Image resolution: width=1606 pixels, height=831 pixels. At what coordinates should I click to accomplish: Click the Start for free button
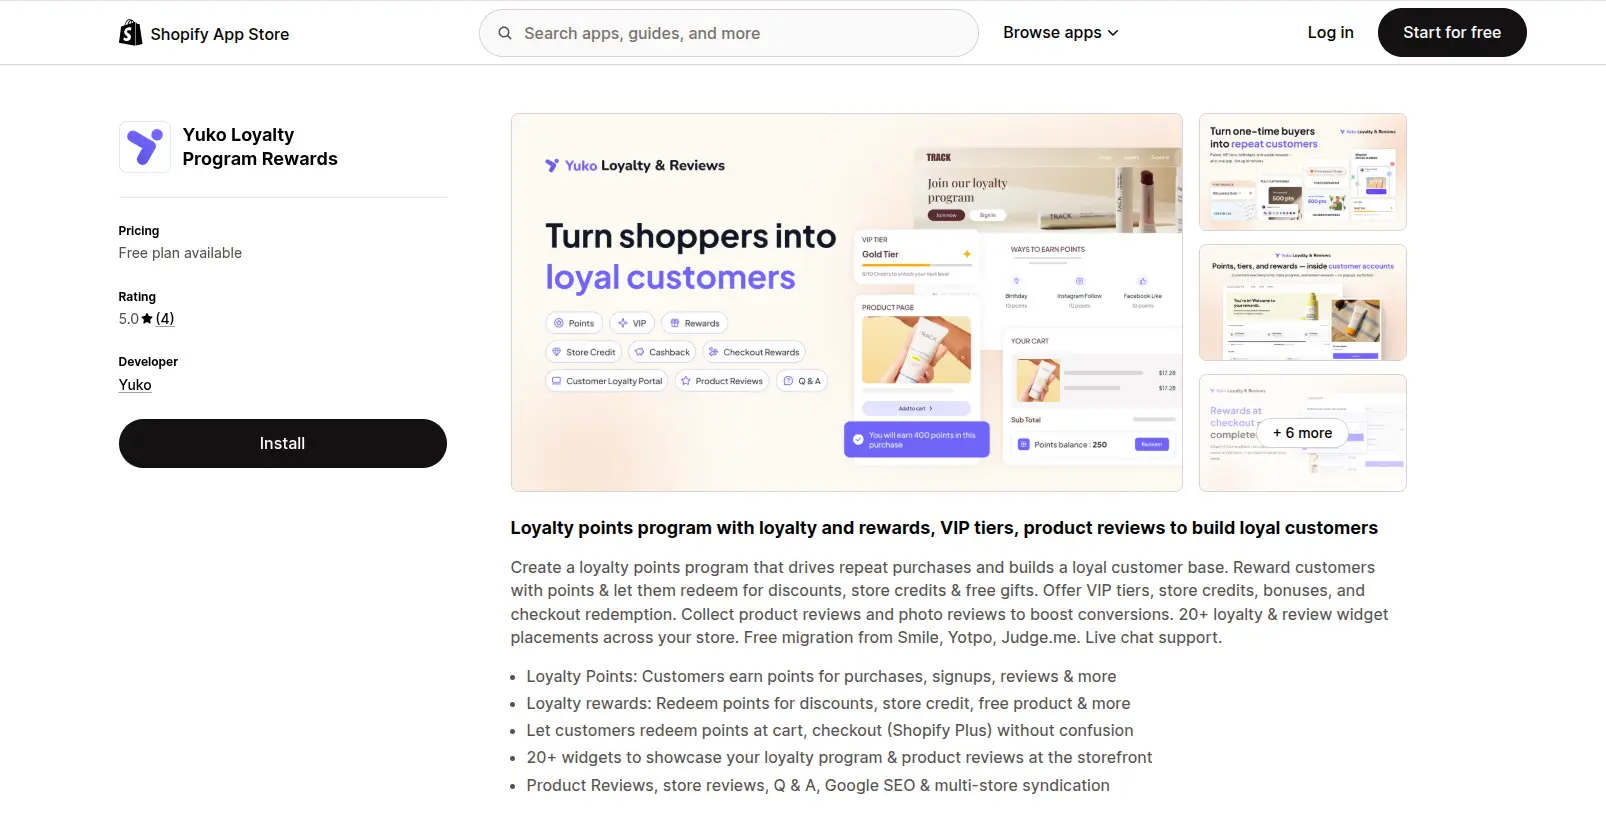(1451, 32)
